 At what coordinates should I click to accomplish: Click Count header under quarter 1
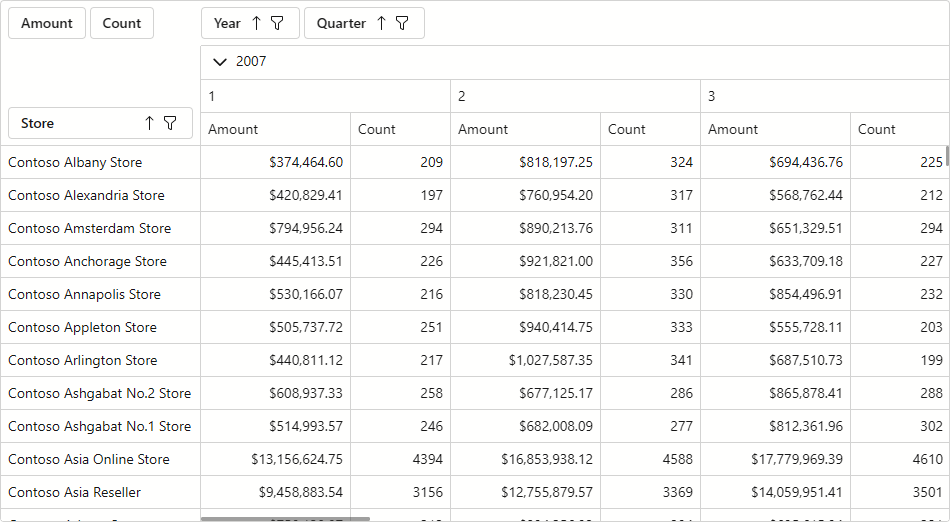click(x=400, y=129)
